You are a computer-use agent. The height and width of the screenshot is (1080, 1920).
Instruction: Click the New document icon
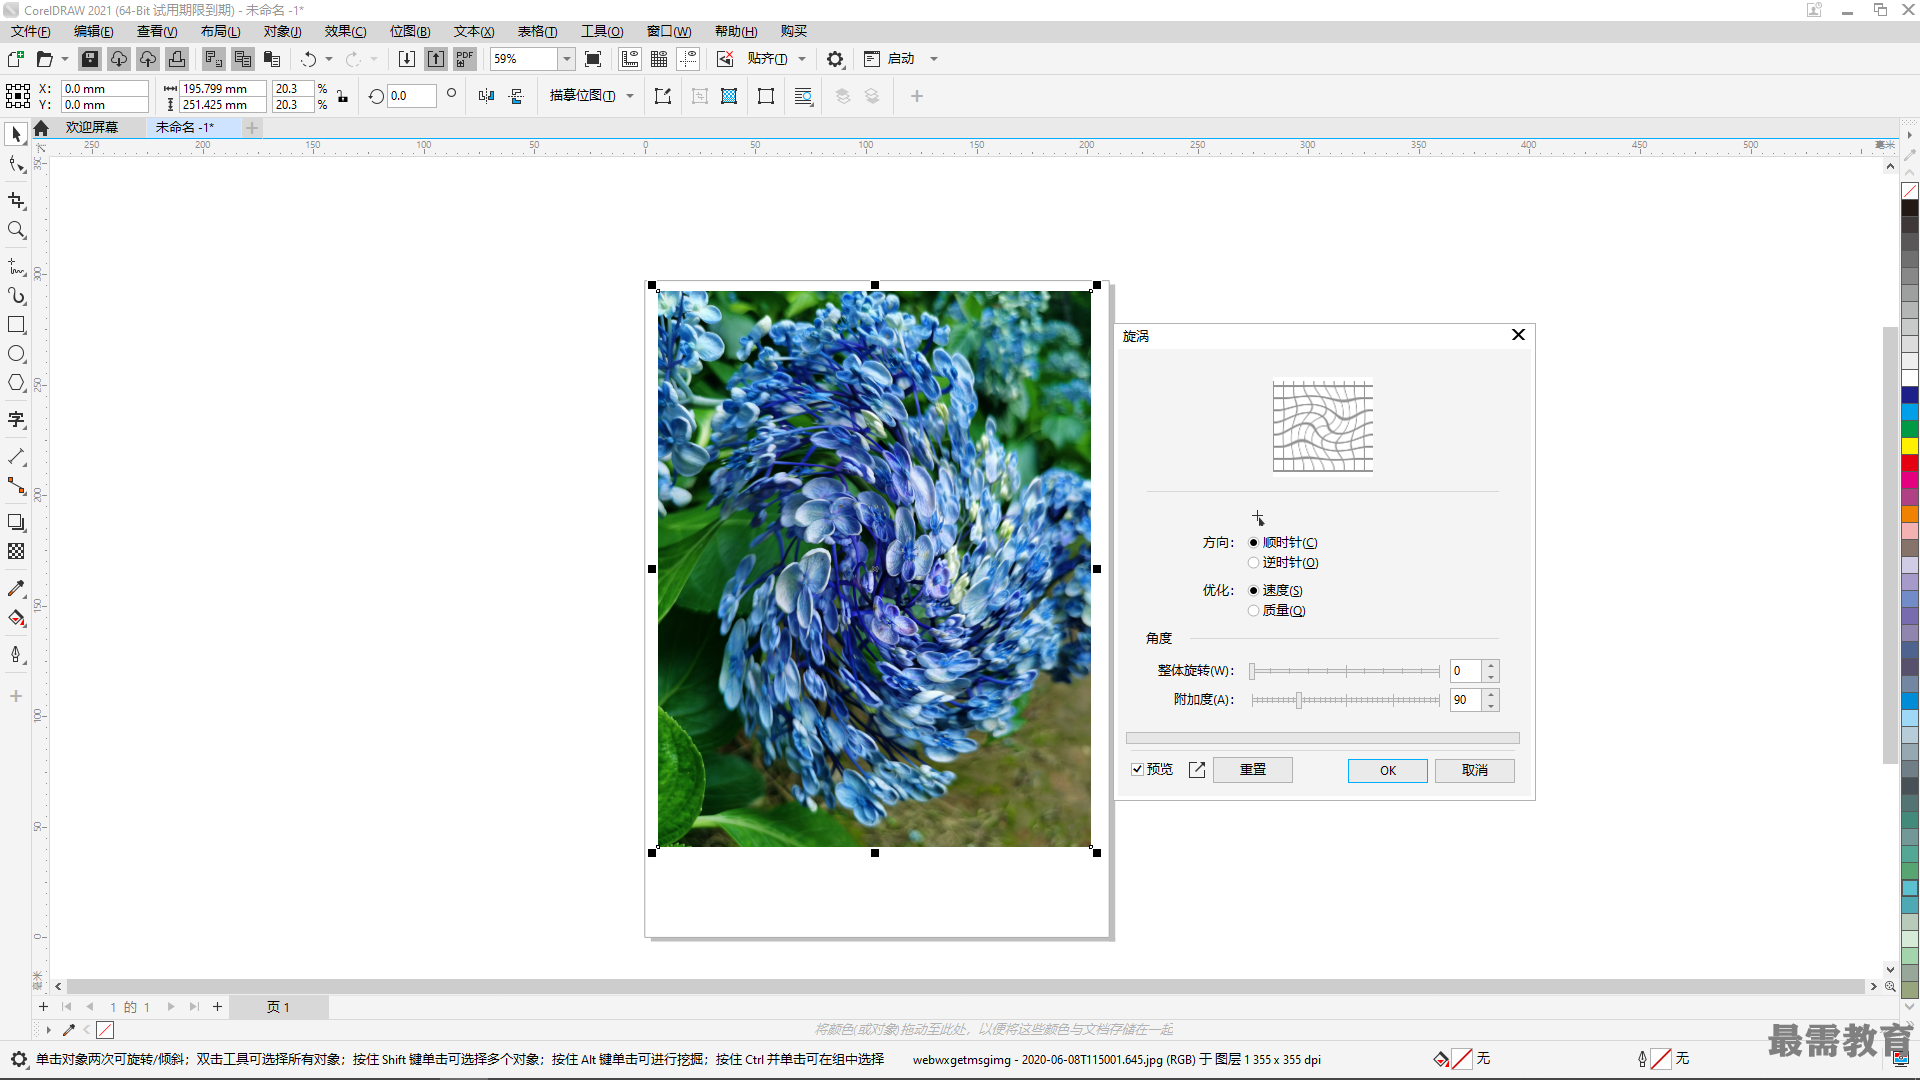pos(16,59)
